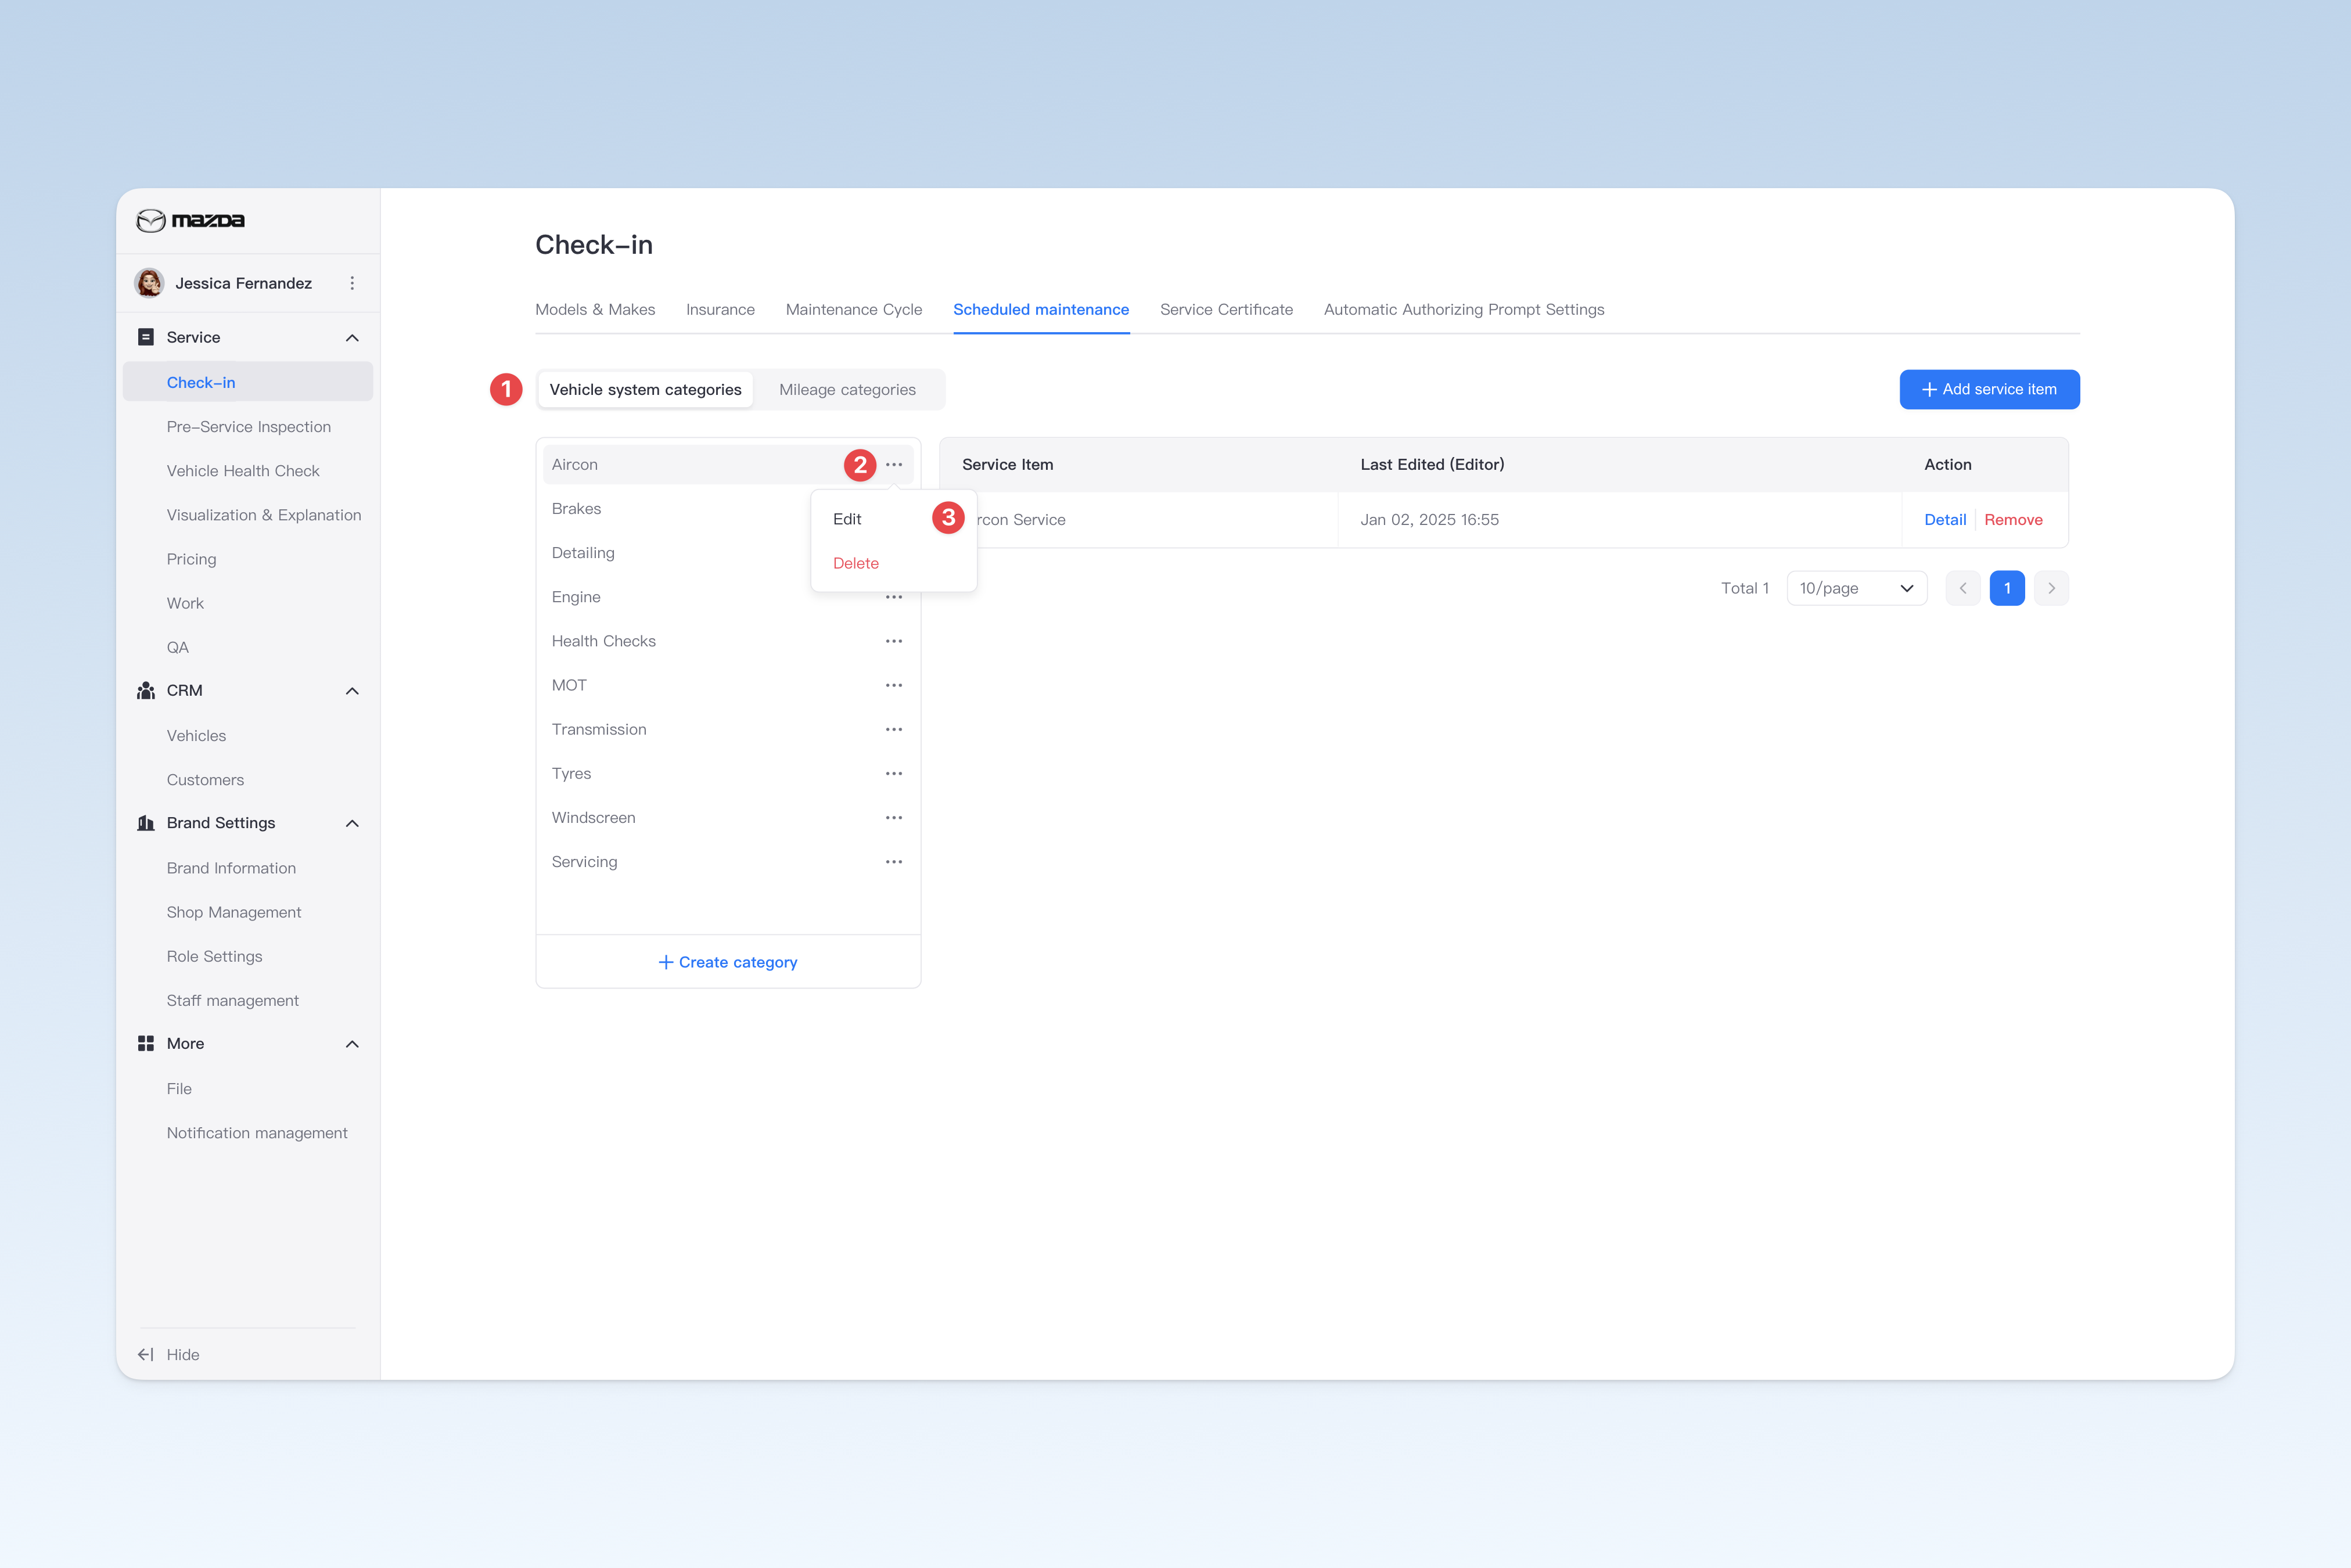The image size is (2351, 1568).
Task: Choose Delete in the category popup
Action: click(856, 563)
